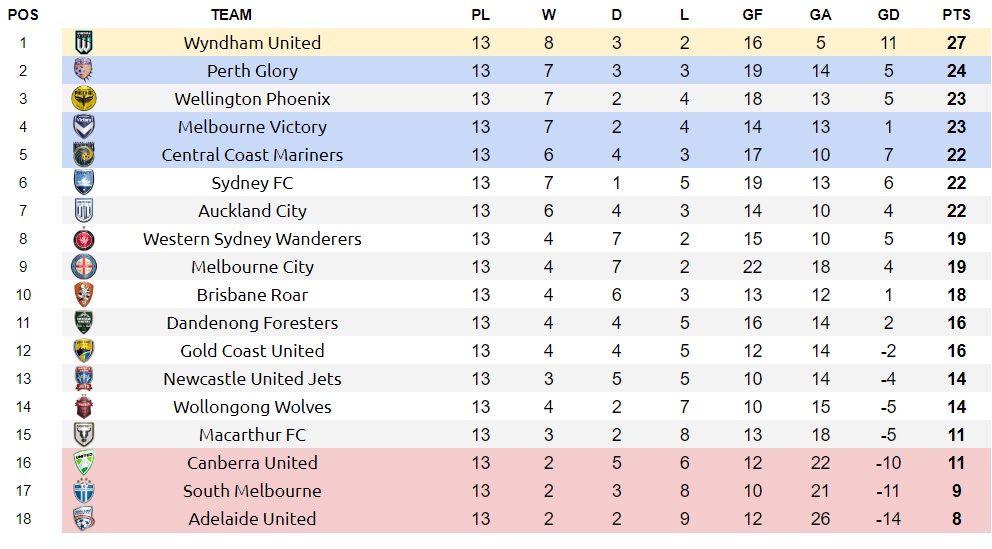Click the TEAM column header
Viewport: 992px width, 549px height.
click(232, 15)
